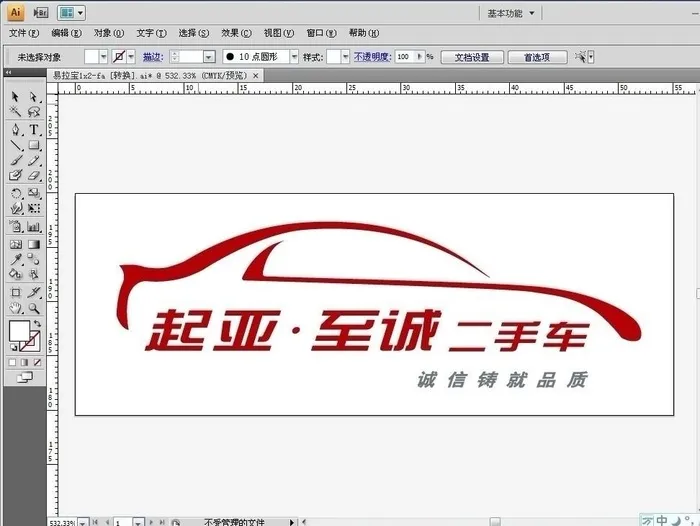Open the stroke weight dropdown

click(209, 57)
